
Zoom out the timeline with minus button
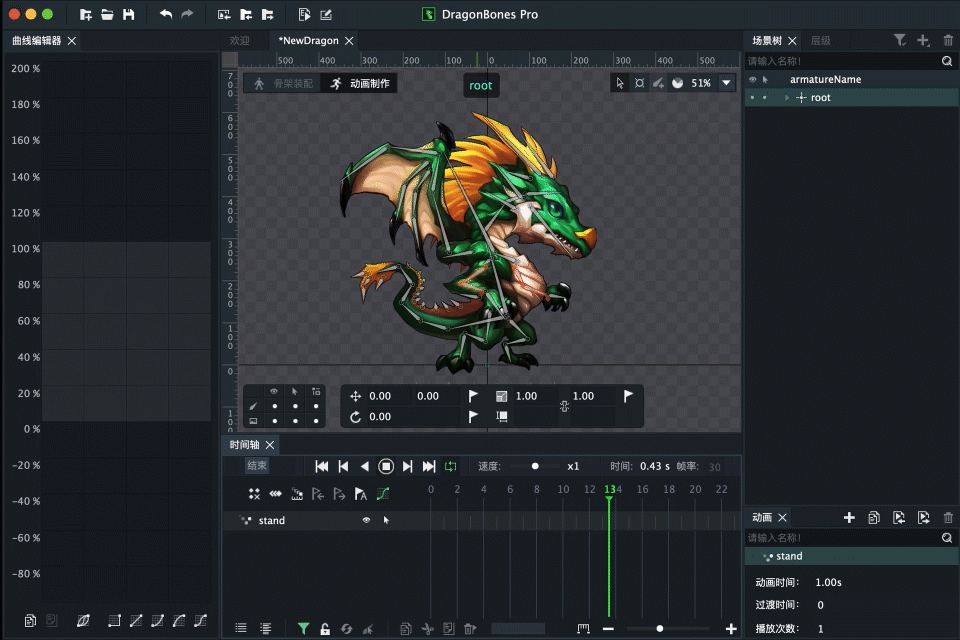608,629
